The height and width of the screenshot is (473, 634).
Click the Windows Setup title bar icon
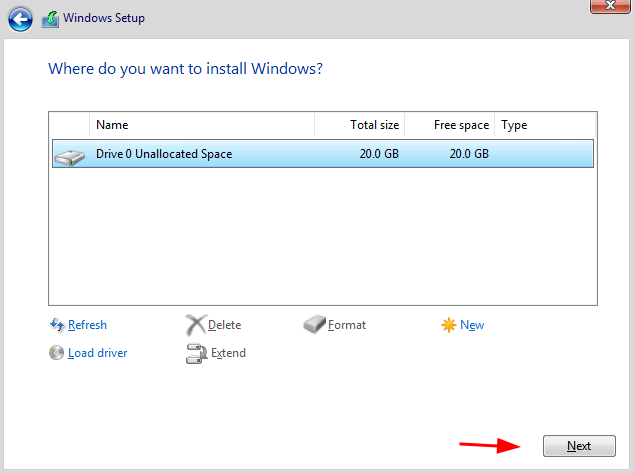point(50,18)
